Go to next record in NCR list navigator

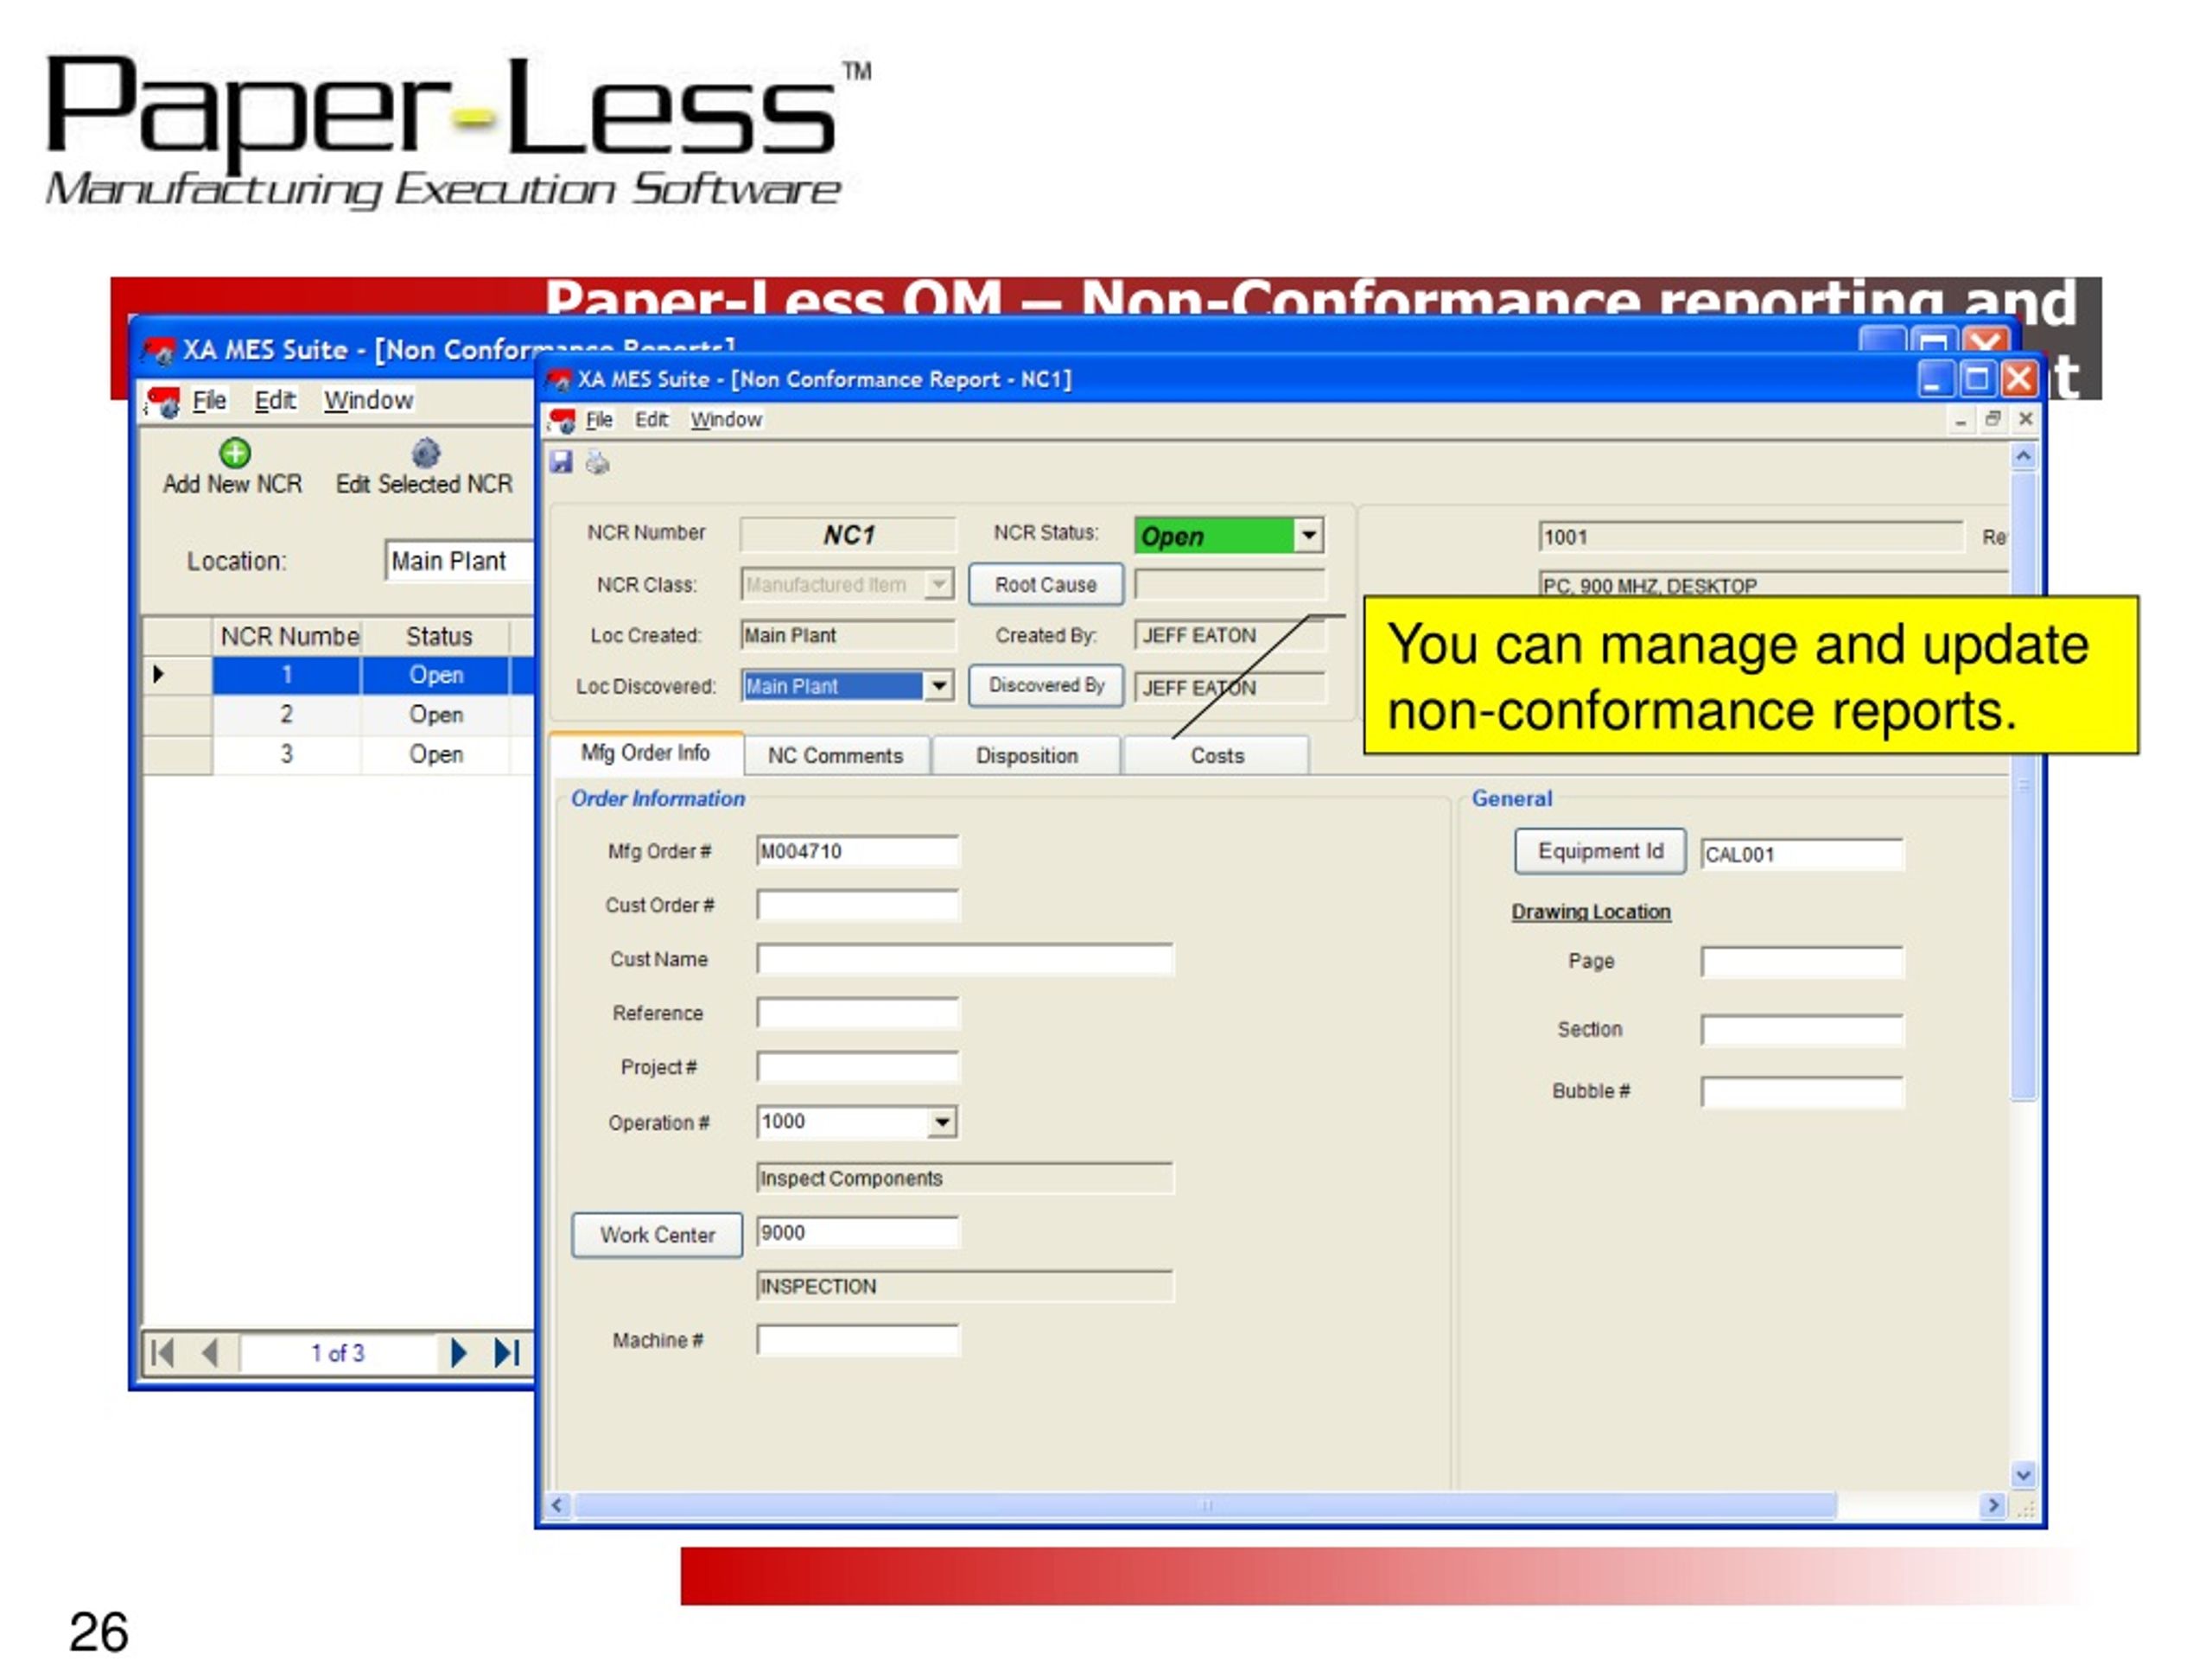[458, 1353]
